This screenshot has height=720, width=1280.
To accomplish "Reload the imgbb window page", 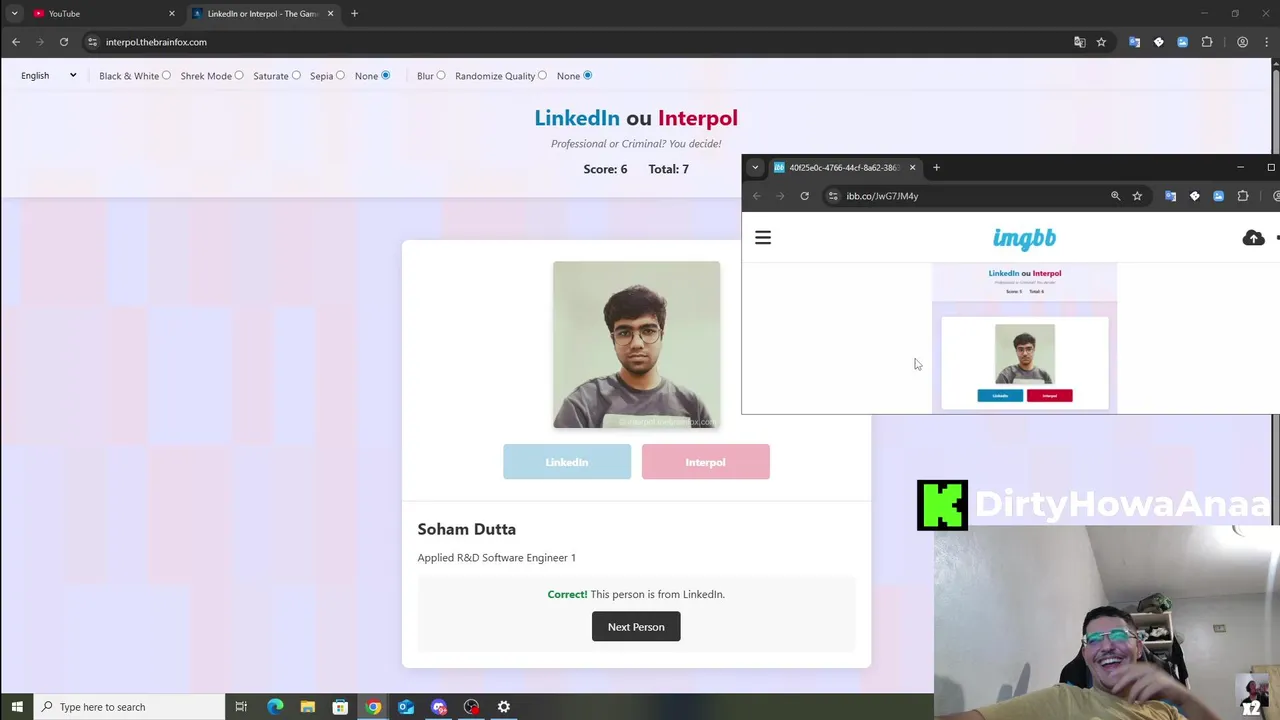I will coord(804,196).
